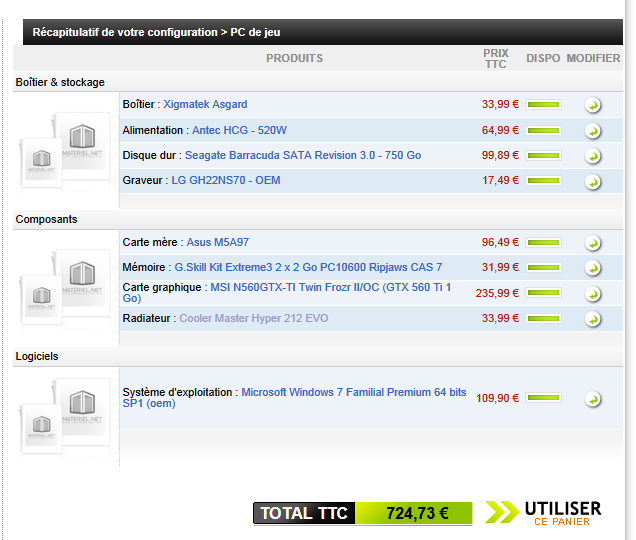This screenshot has height=540, width=636.
Task: Click the modify icon for Asus M5A97 motherboard
Action: (593, 243)
